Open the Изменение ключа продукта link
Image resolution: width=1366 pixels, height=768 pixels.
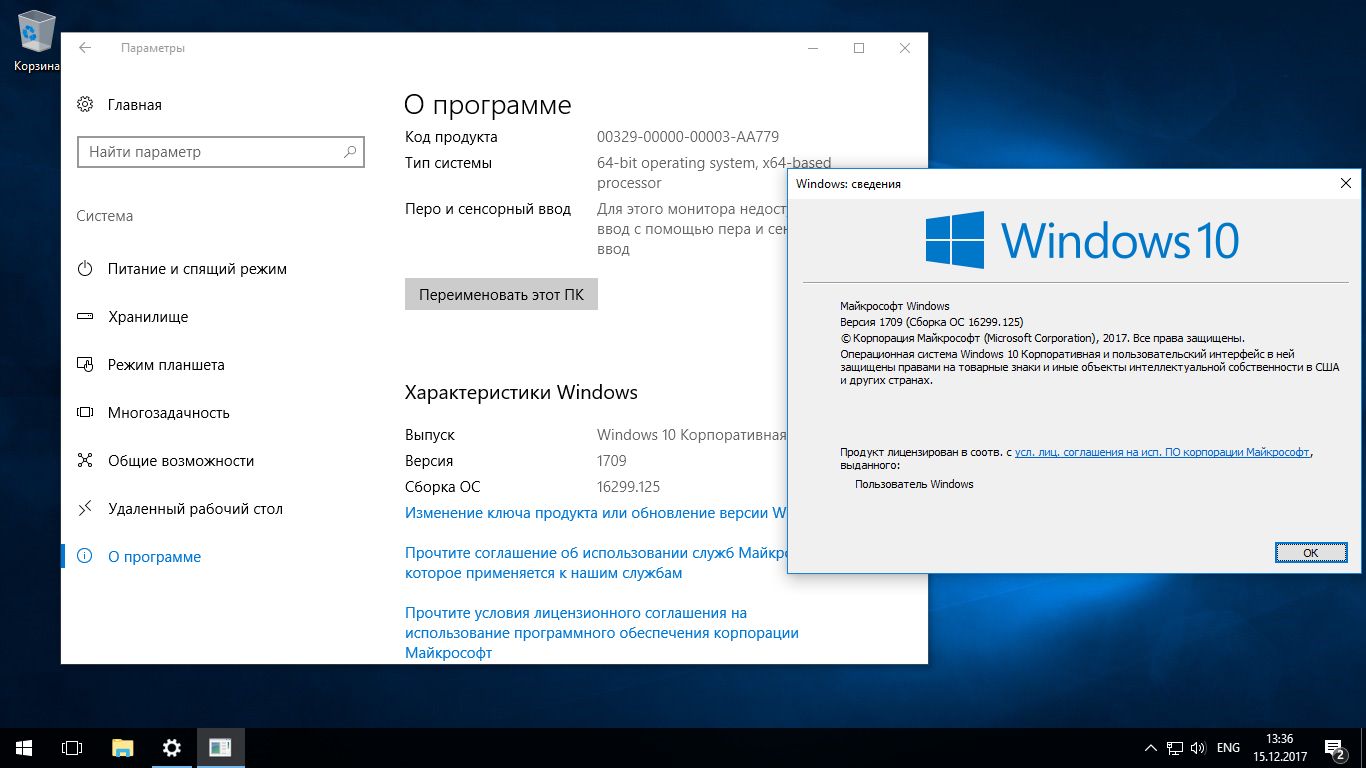[x=596, y=513]
